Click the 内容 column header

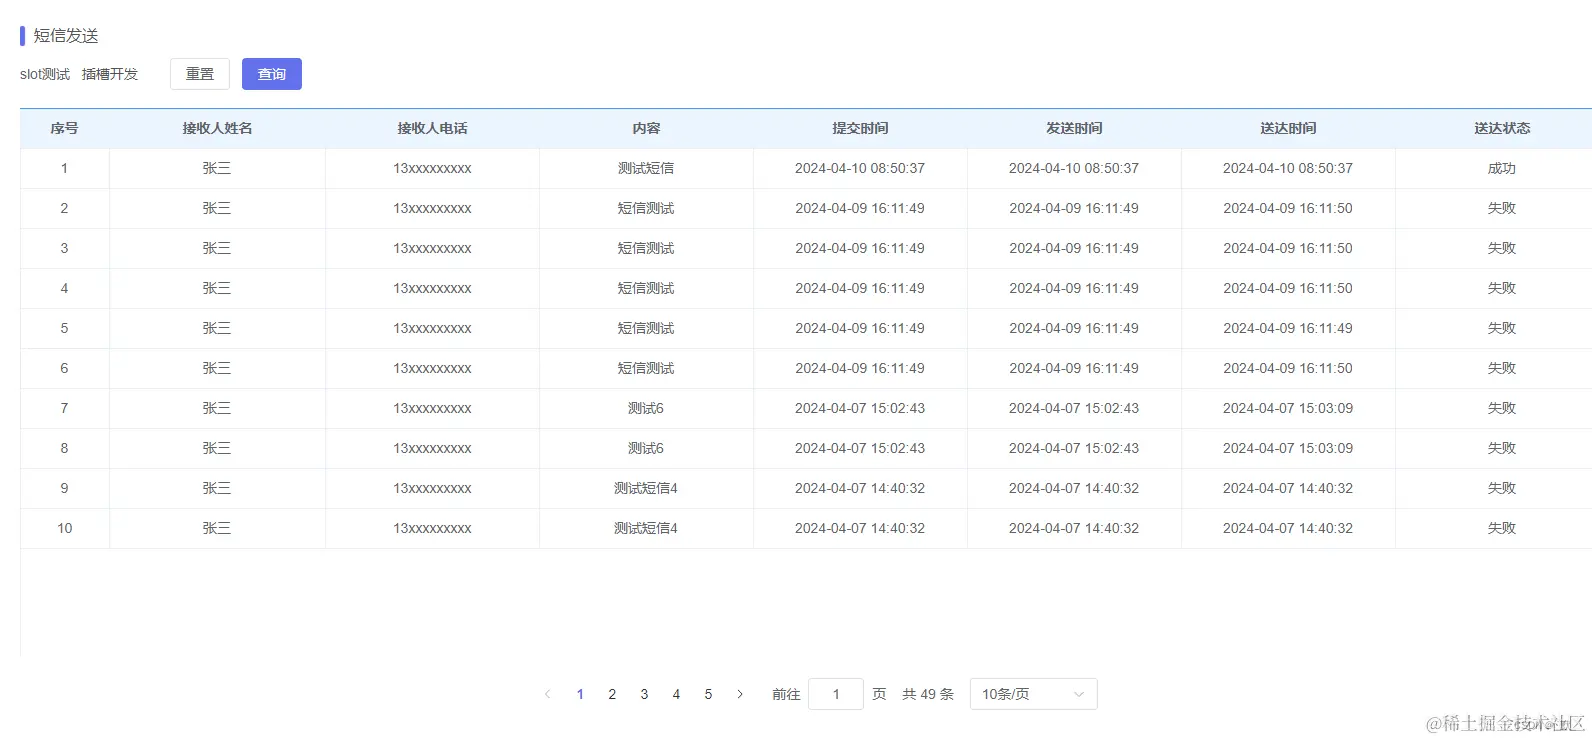coord(646,128)
